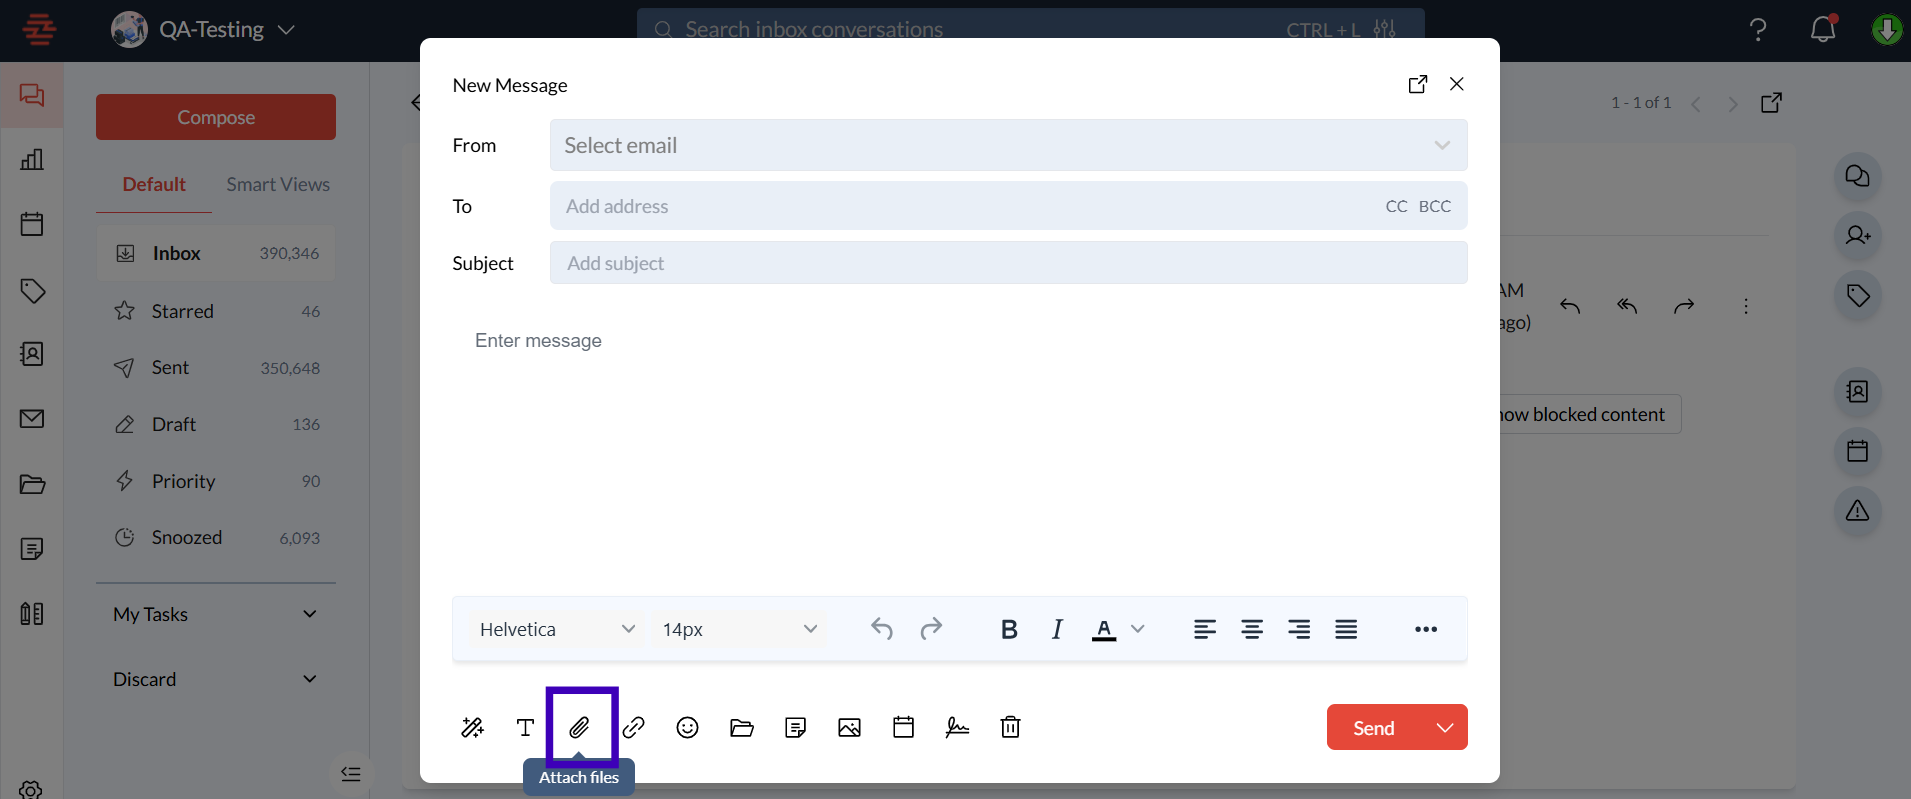Open the folder icon in compose toolbar

pos(741,727)
